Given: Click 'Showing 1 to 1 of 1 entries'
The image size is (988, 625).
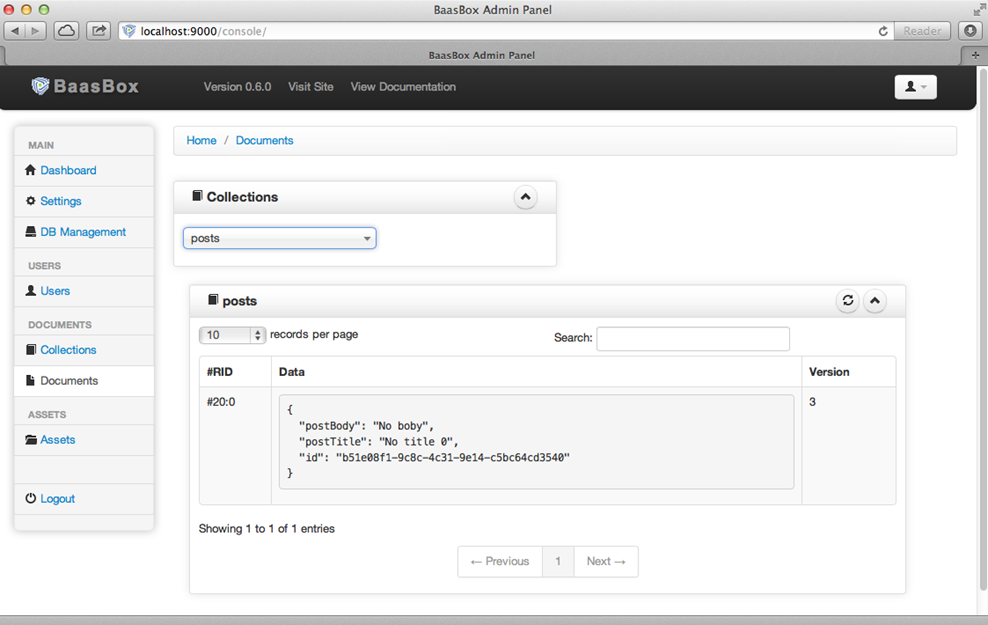Looking at the screenshot, I should [267, 529].
